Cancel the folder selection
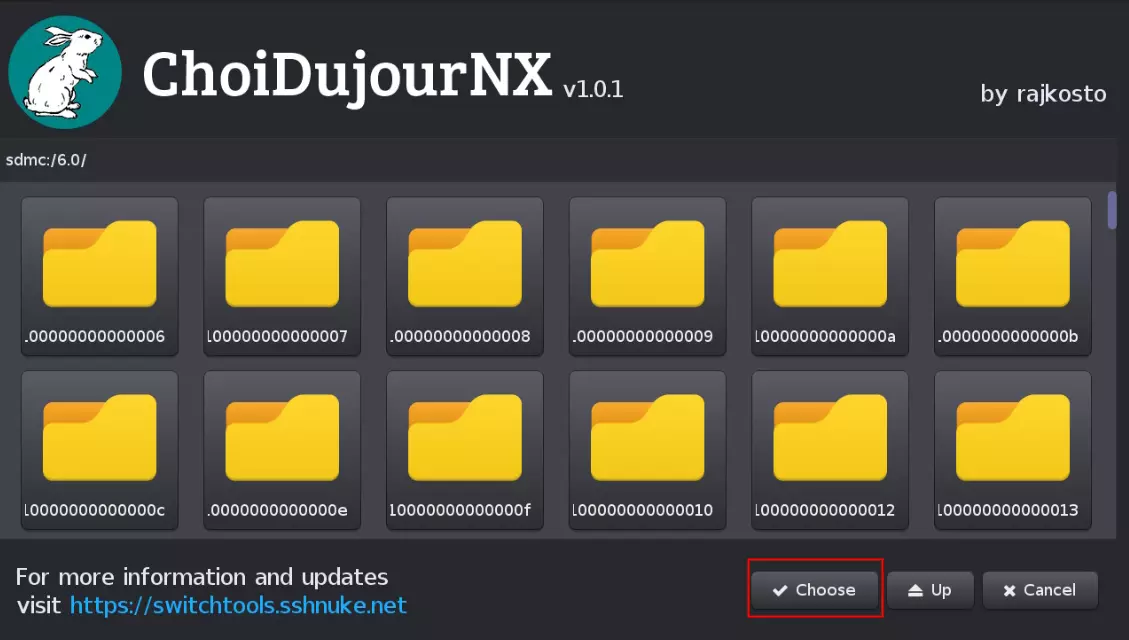The width and height of the screenshot is (1129, 640). [x=1040, y=590]
